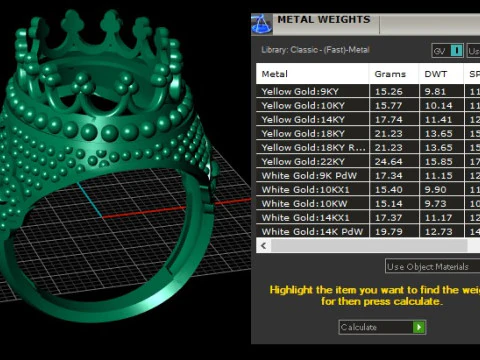The image size is (480, 360).
Task: Click the 9.81 DWT value
Action: [435, 92]
